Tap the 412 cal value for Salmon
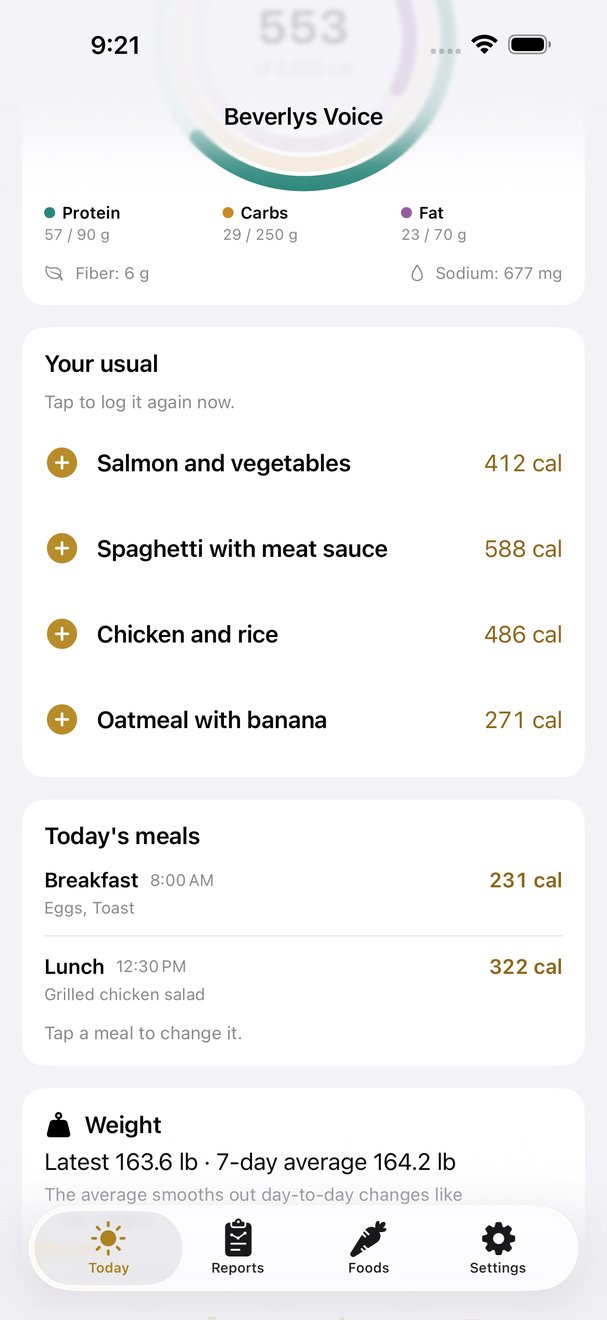 pos(523,463)
